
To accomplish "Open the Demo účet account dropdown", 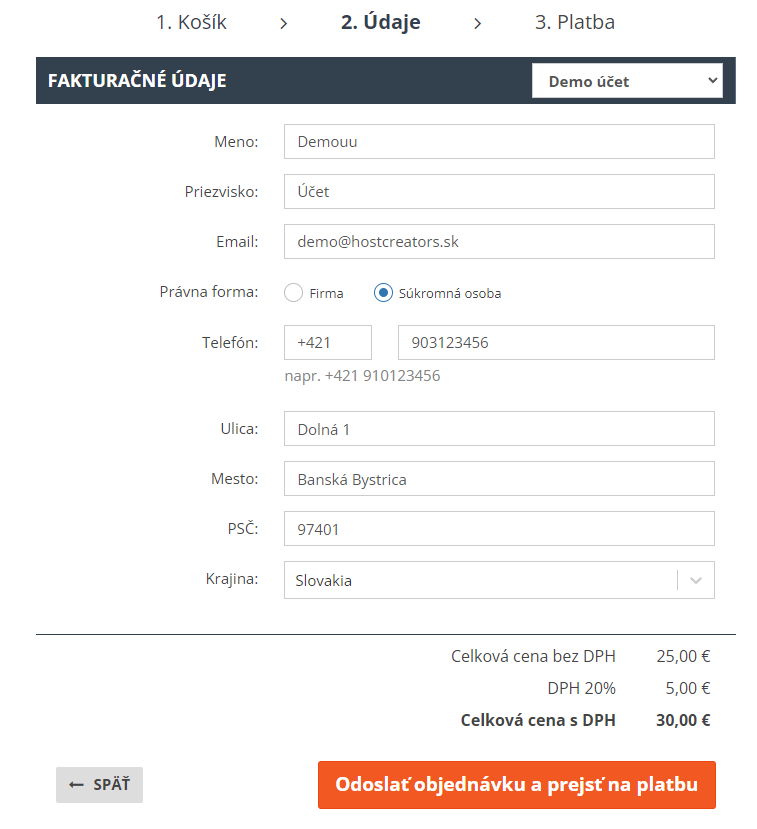I will (x=627, y=81).
